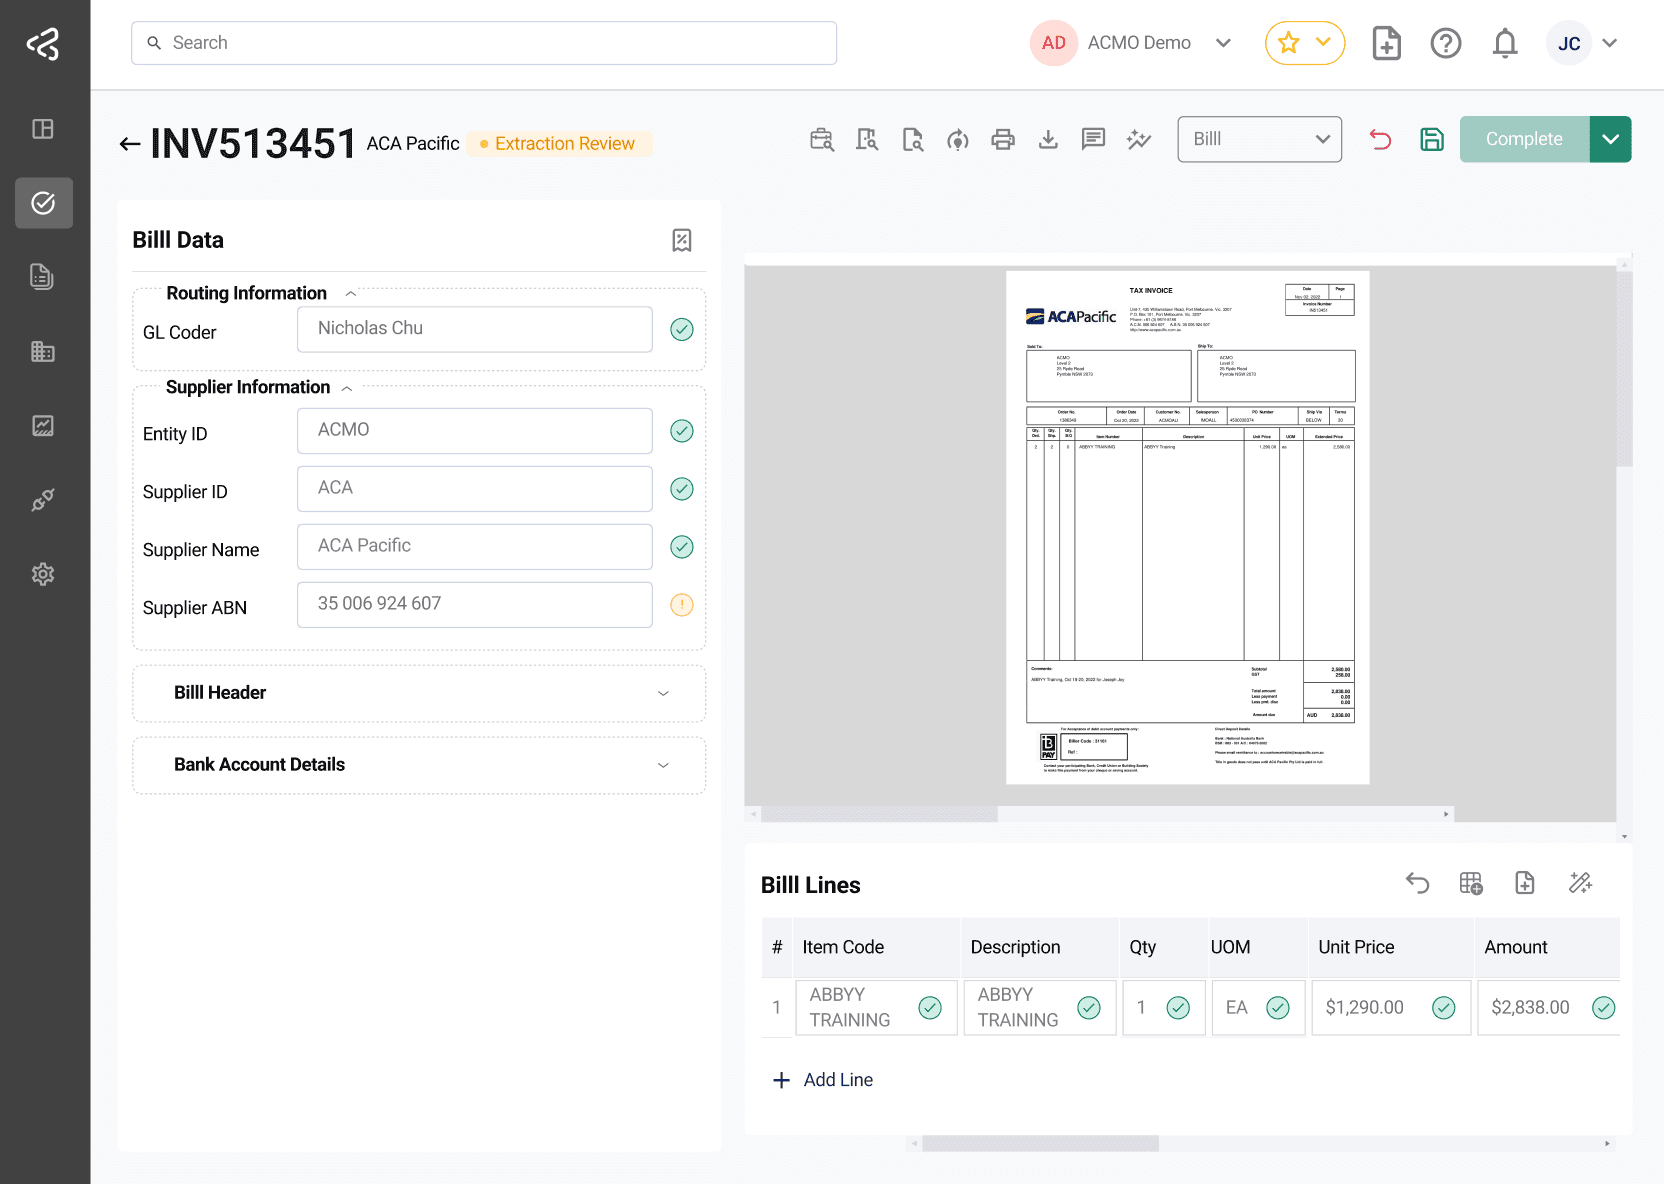Toggle the Unit Price cell check mark
1664x1184 pixels.
[x=1444, y=1007]
